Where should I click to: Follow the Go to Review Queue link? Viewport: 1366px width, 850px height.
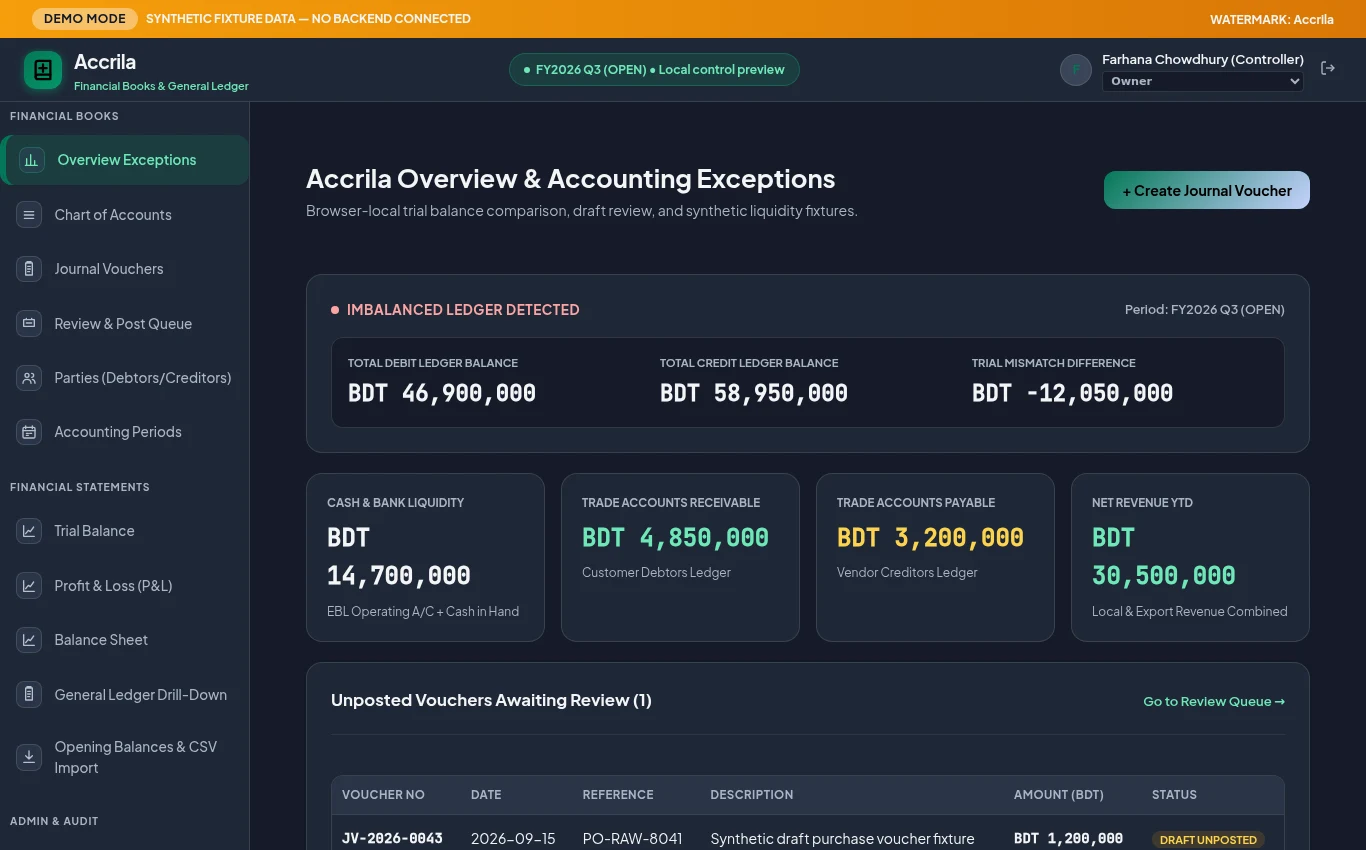click(x=1214, y=701)
